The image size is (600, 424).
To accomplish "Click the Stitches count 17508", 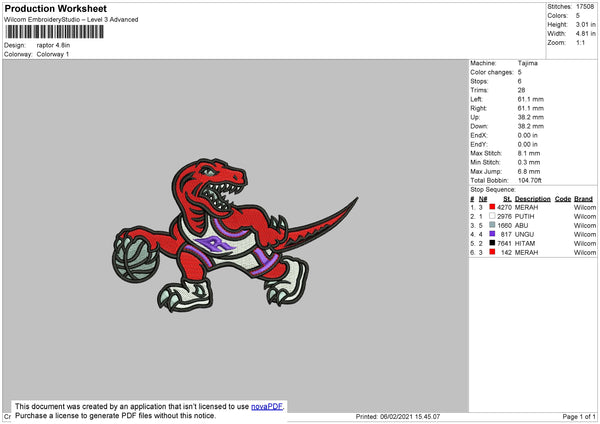I will [585, 7].
